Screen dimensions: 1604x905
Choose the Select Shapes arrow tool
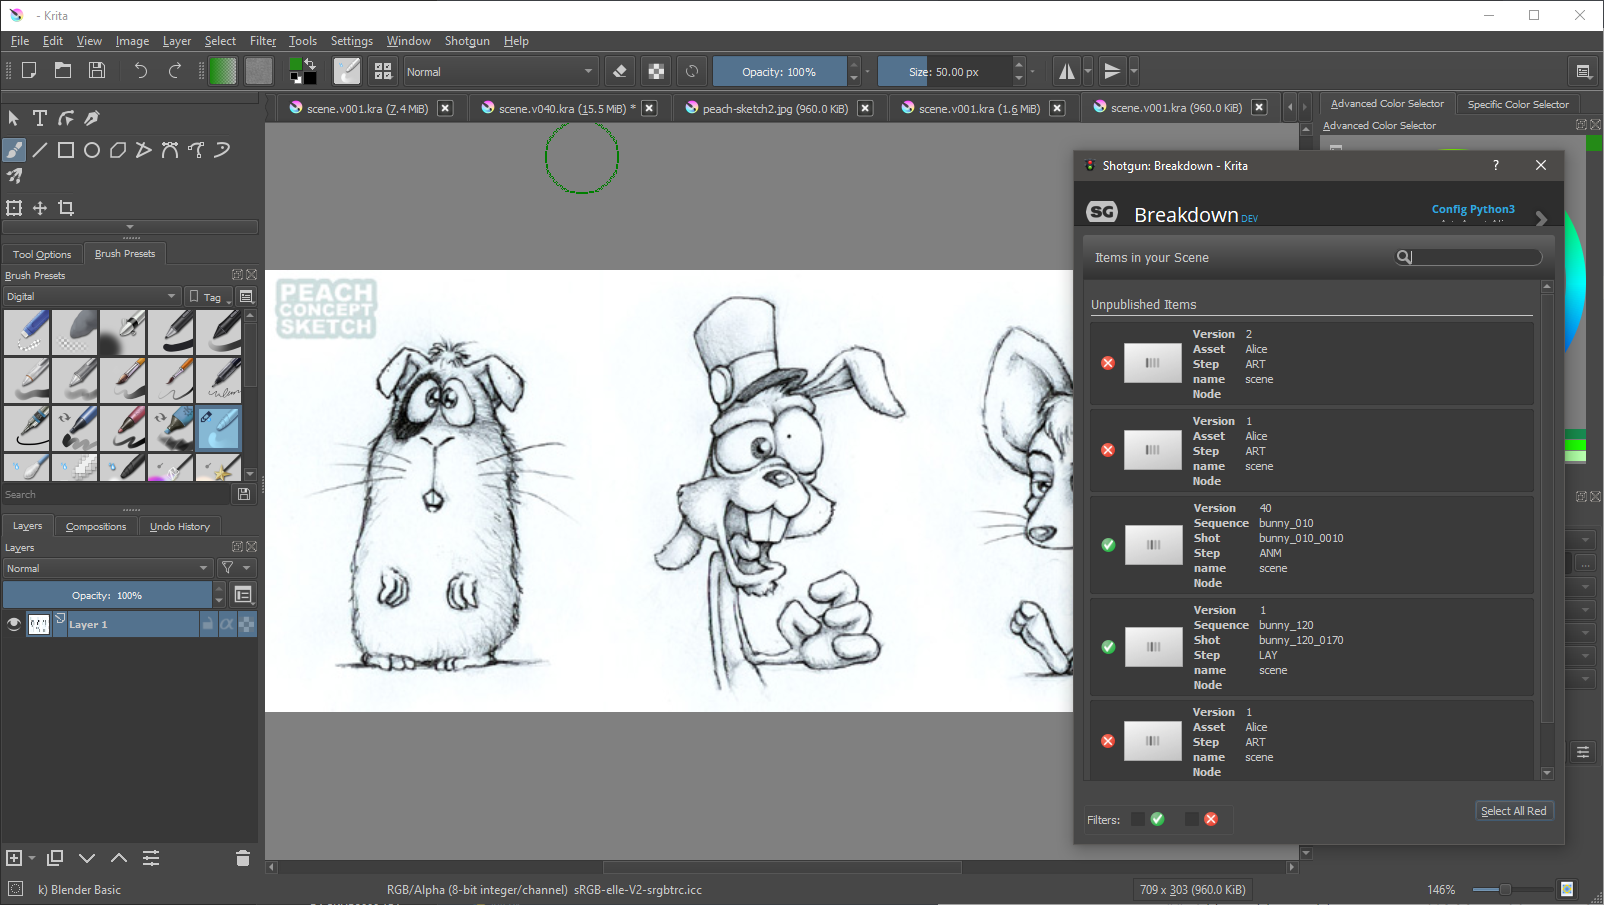[14, 118]
